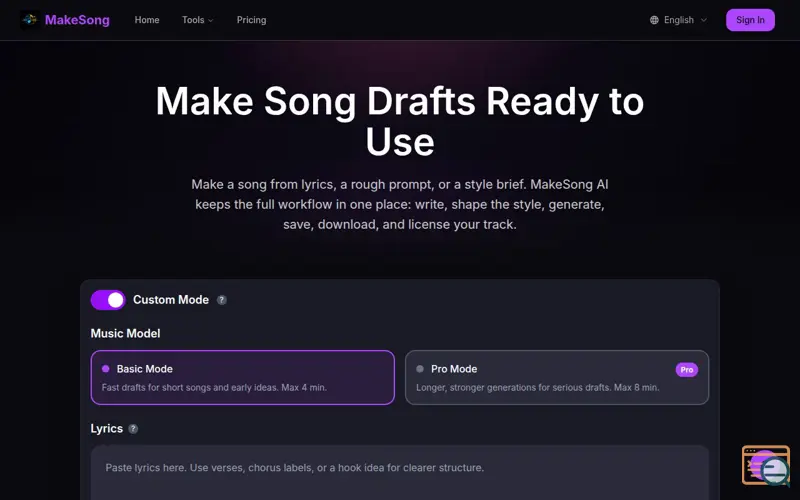Click 'Fast drafts for short songs' description
Image resolution: width=800 pixels, height=500 pixels.
point(214,387)
